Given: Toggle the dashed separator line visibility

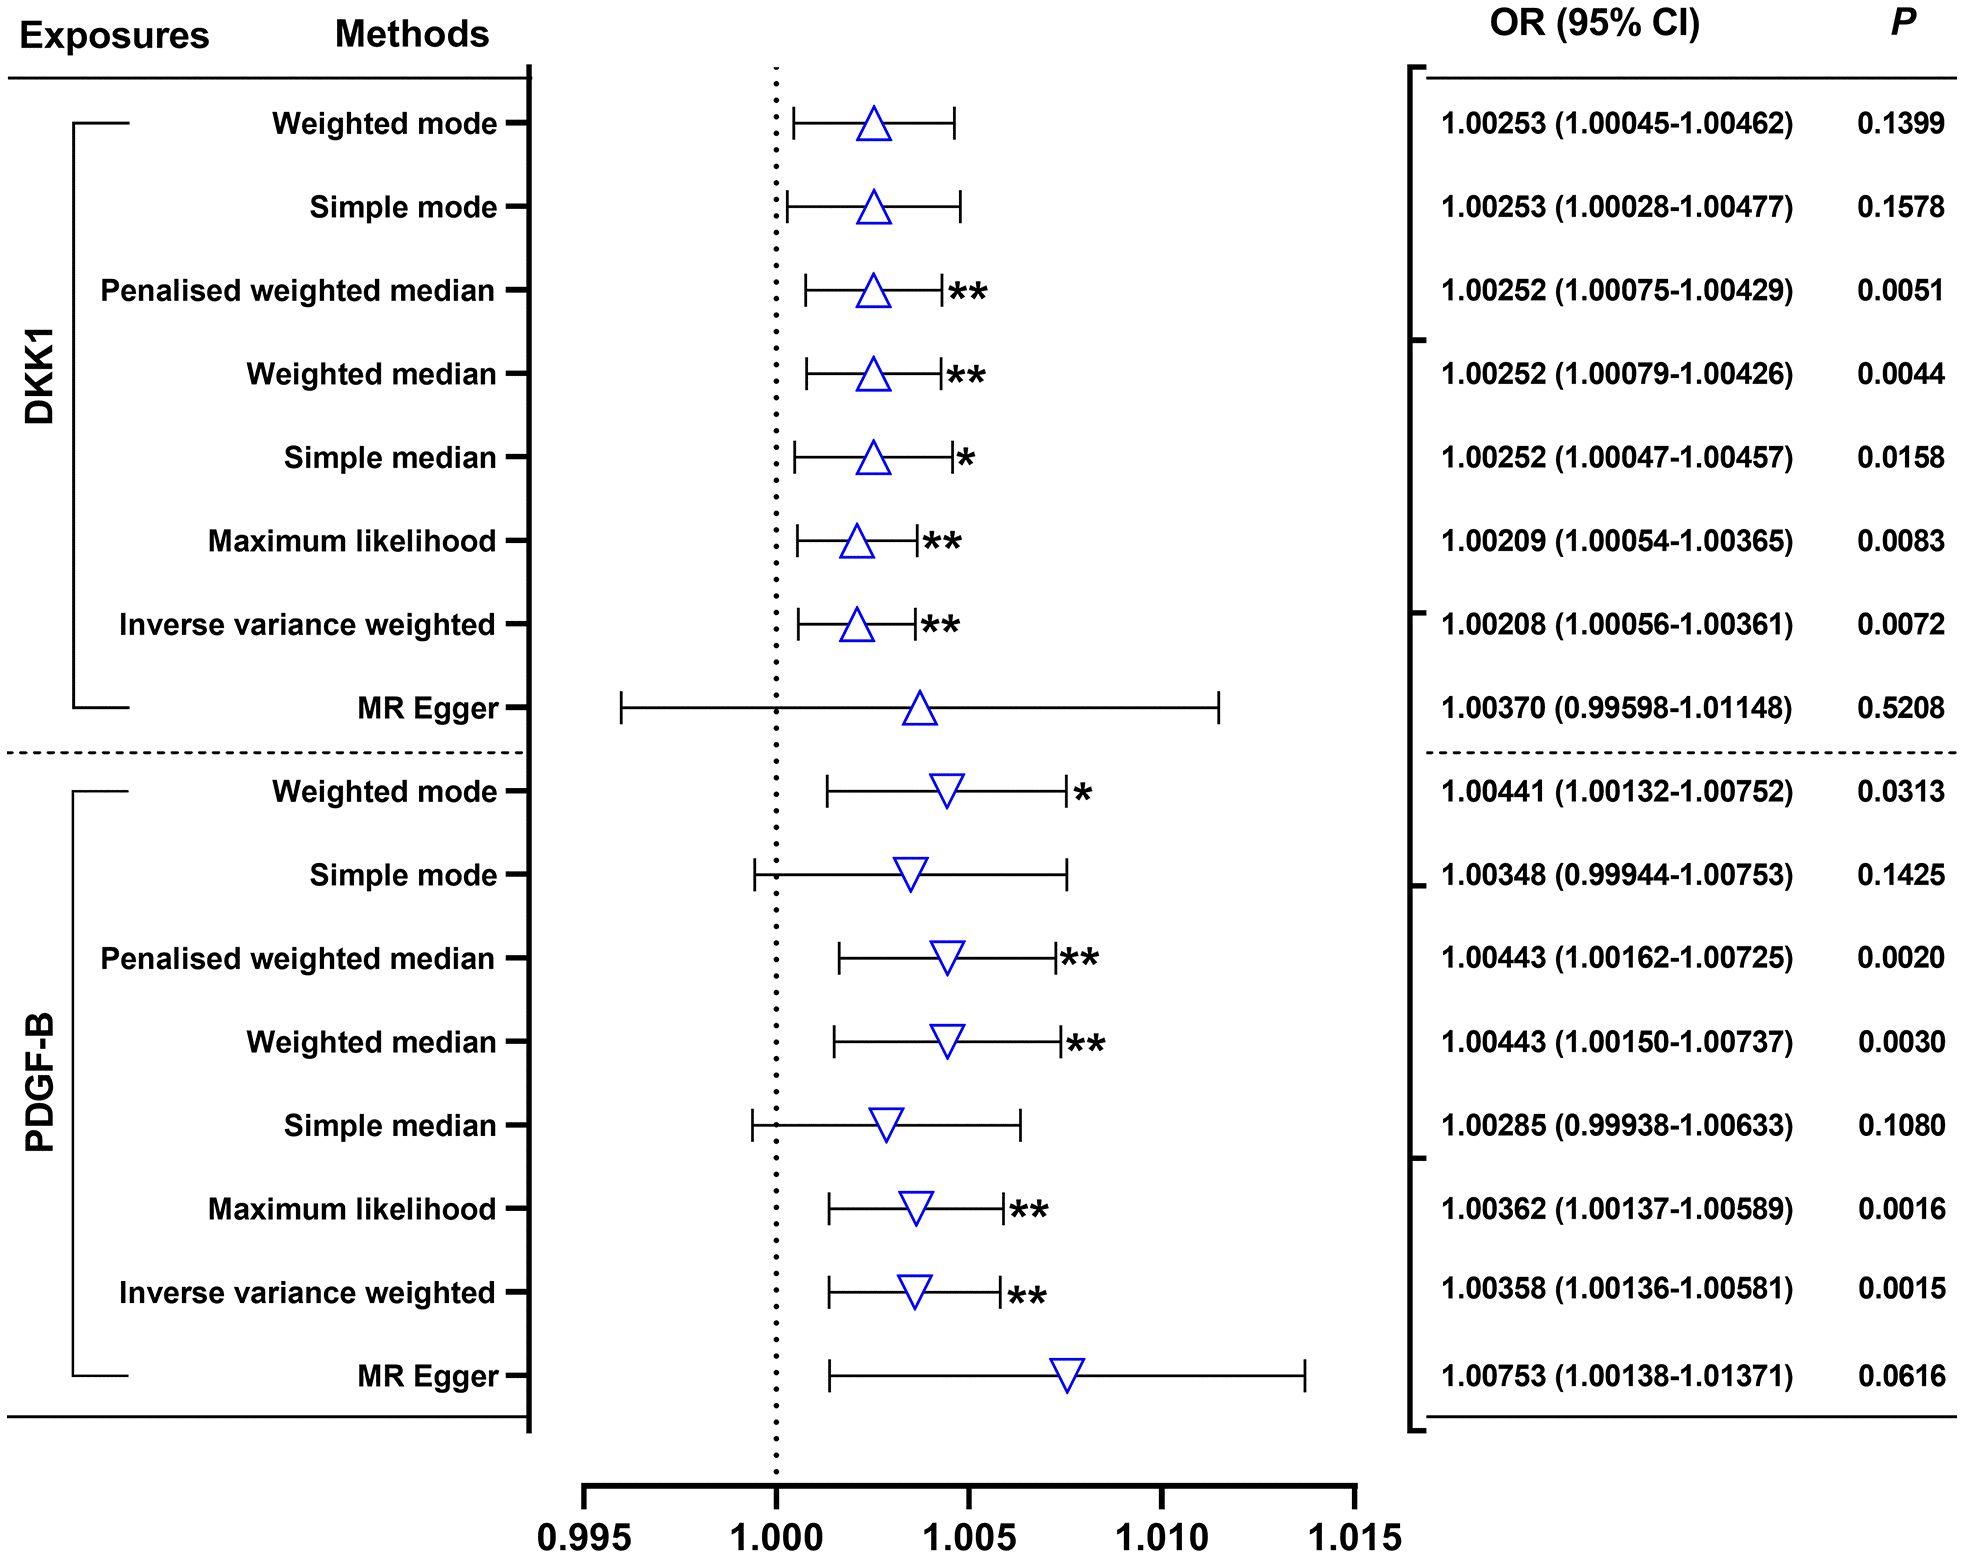Looking at the screenshot, I should [x=982, y=744].
